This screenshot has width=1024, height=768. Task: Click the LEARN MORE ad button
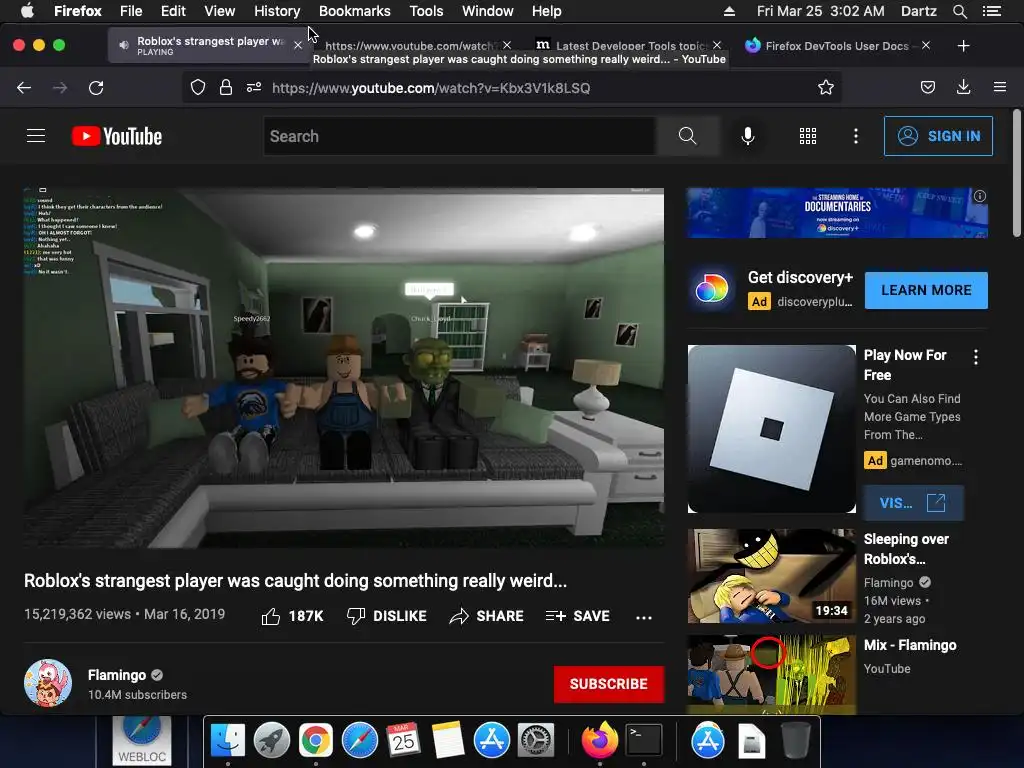(x=926, y=290)
